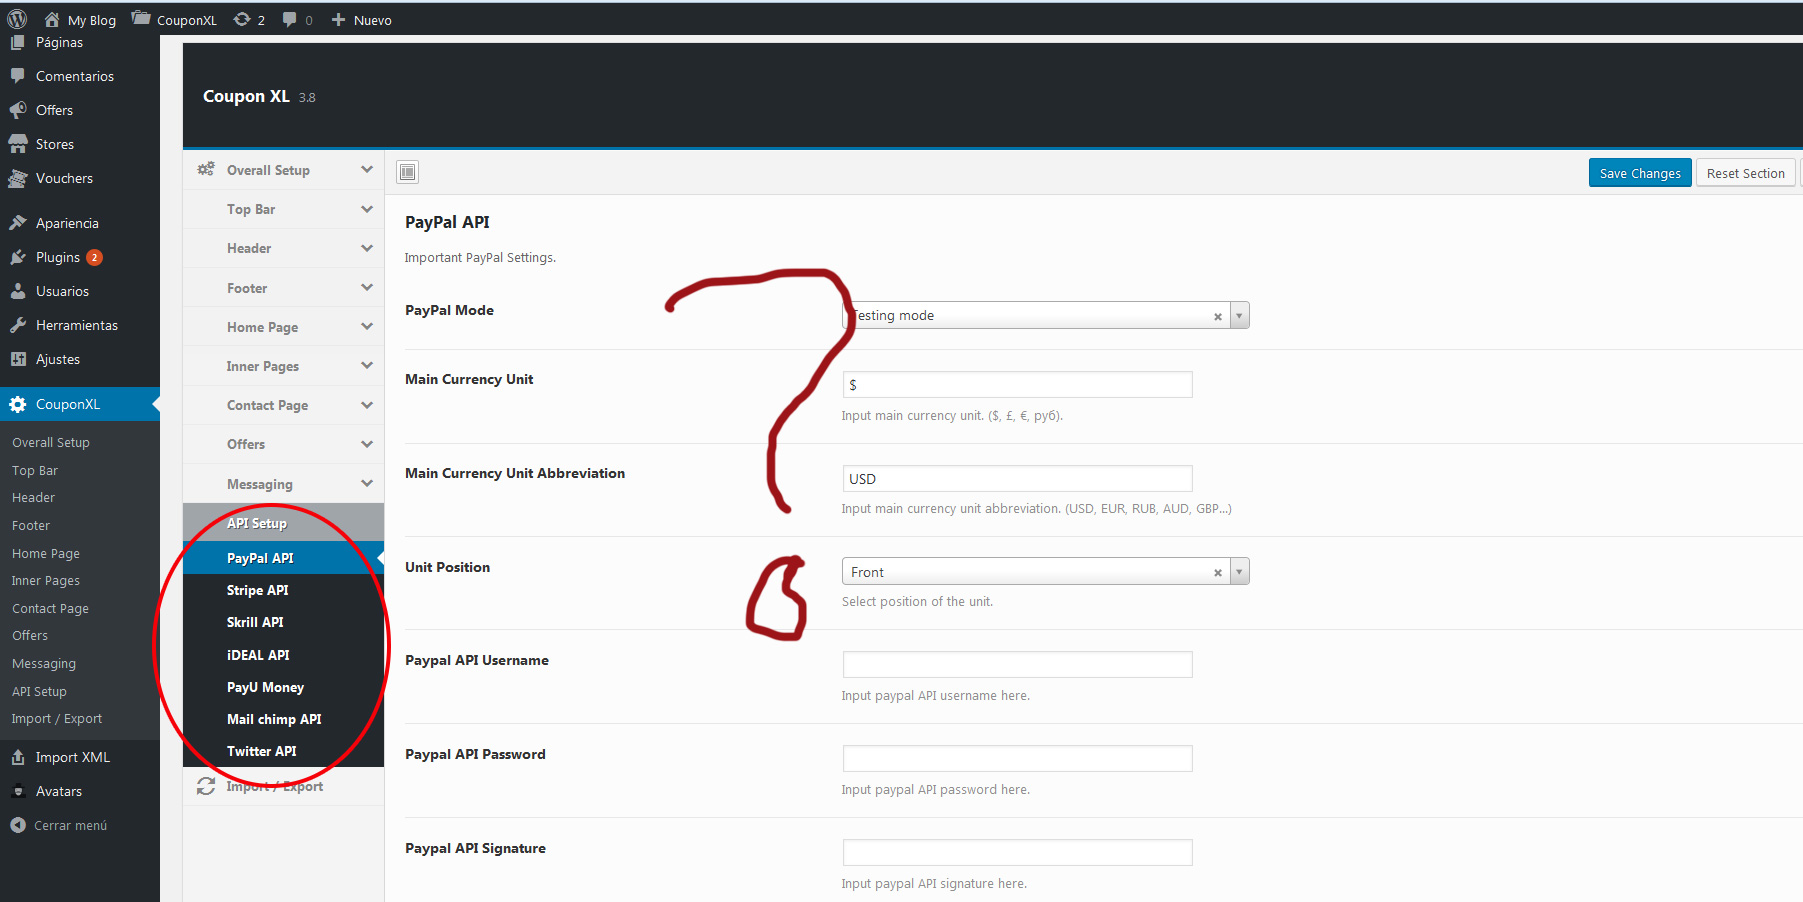The height and width of the screenshot is (902, 1803).
Task: Open the API Setup submenu link in sidebar
Action: [39, 691]
